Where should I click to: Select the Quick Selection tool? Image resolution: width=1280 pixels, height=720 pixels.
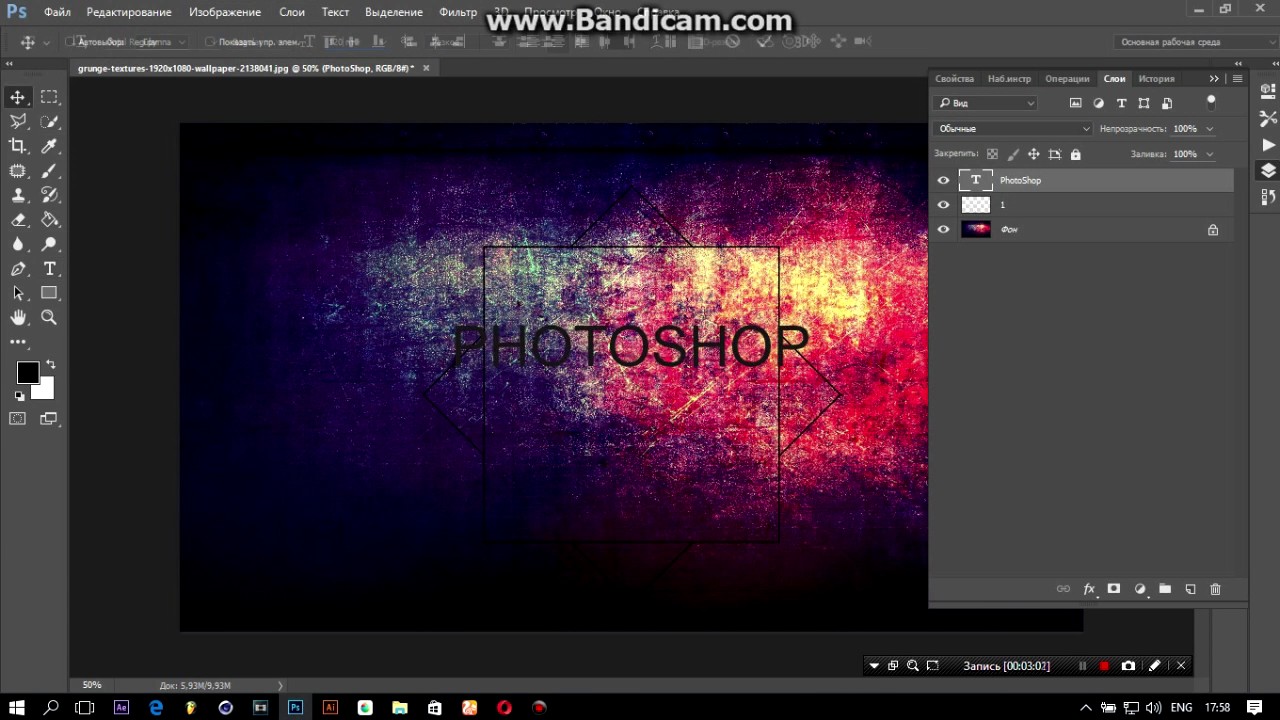point(49,121)
